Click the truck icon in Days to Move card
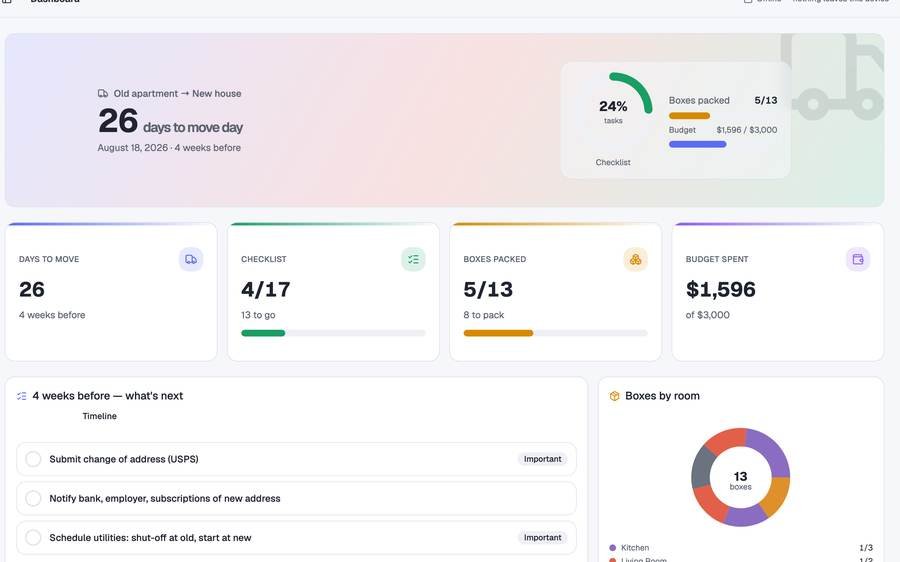This screenshot has width=900, height=562. click(x=191, y=259)
